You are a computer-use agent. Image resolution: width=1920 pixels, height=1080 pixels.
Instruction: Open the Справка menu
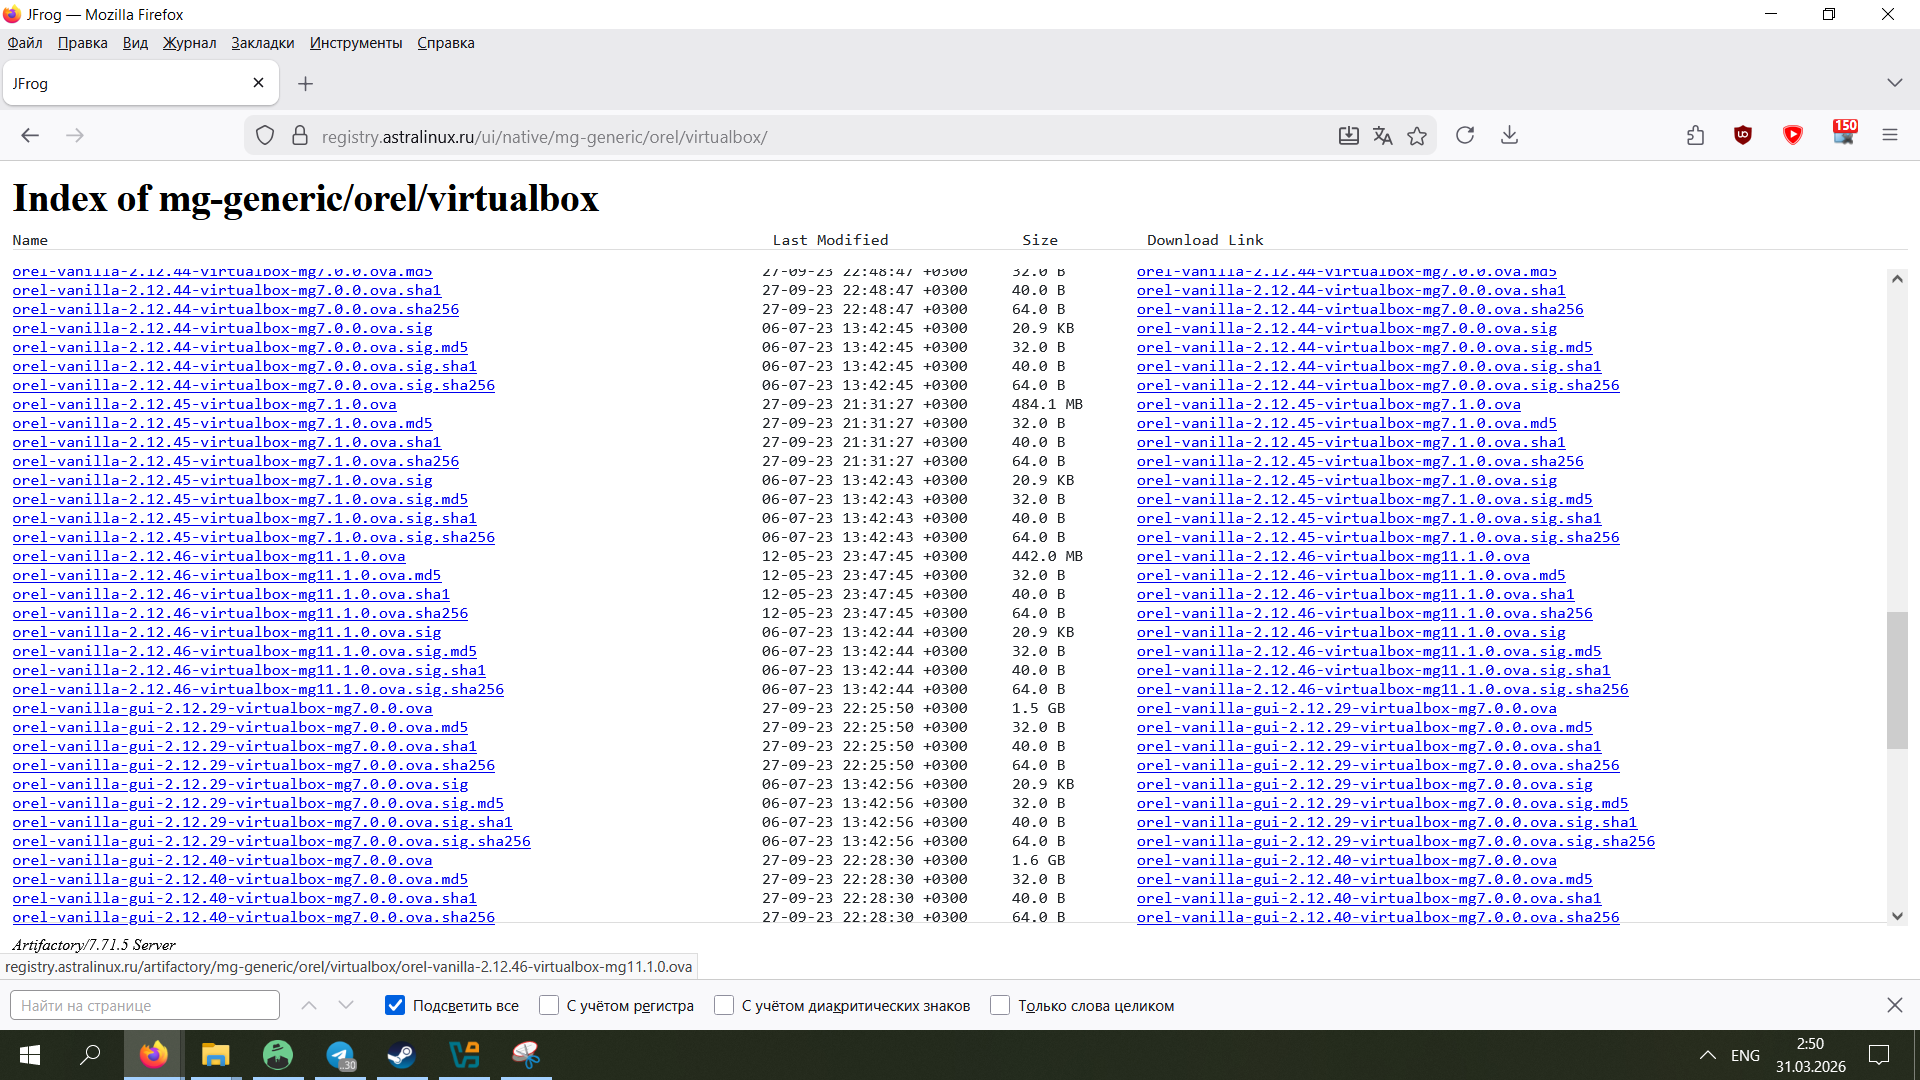446,43
